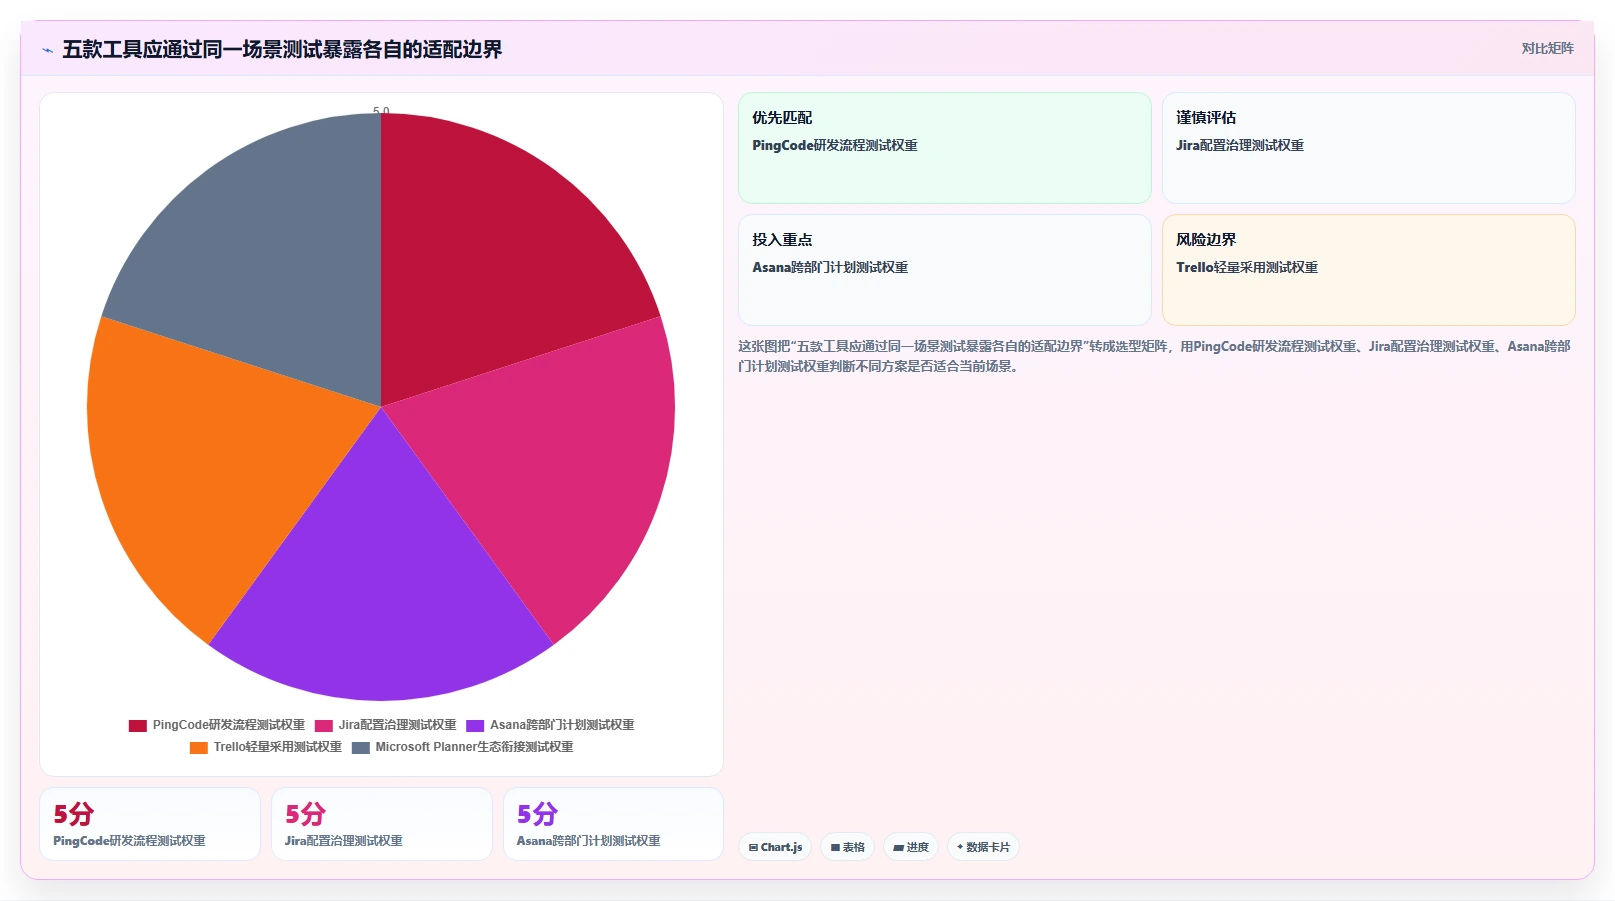
Task: Select the 谨慎评估 card
Action: point(1369,148)
